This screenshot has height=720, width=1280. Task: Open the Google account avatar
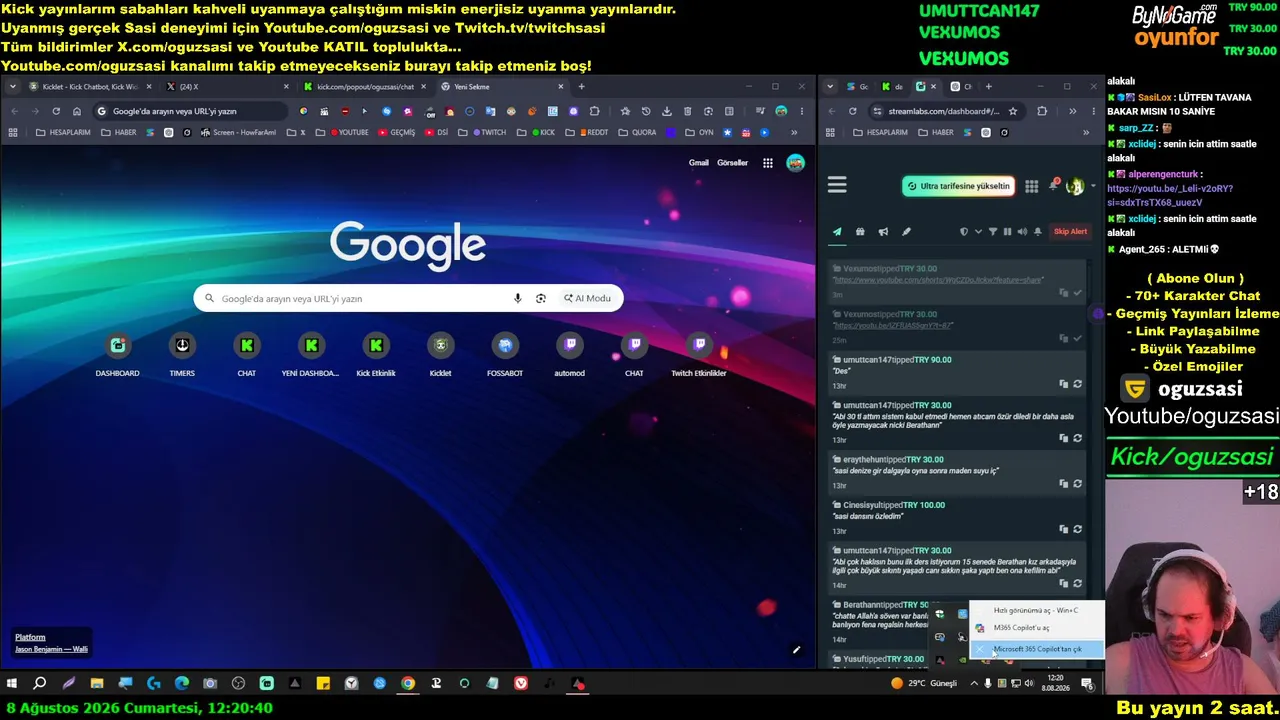pos(795,163)
